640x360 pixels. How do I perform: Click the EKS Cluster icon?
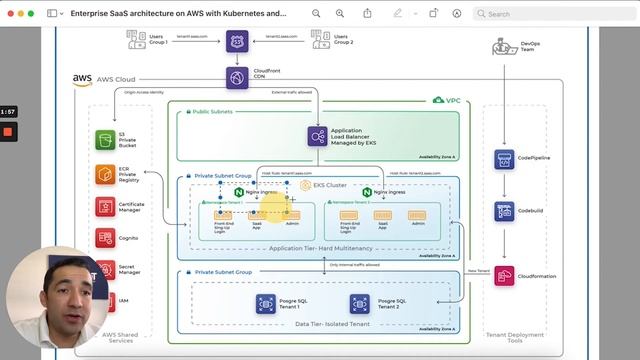tap(305, 185)
